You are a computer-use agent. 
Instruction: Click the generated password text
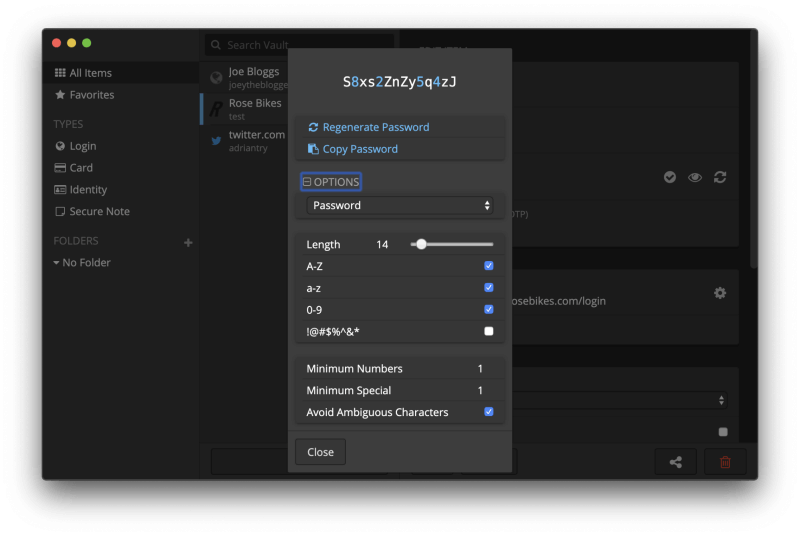click(399, 82)
